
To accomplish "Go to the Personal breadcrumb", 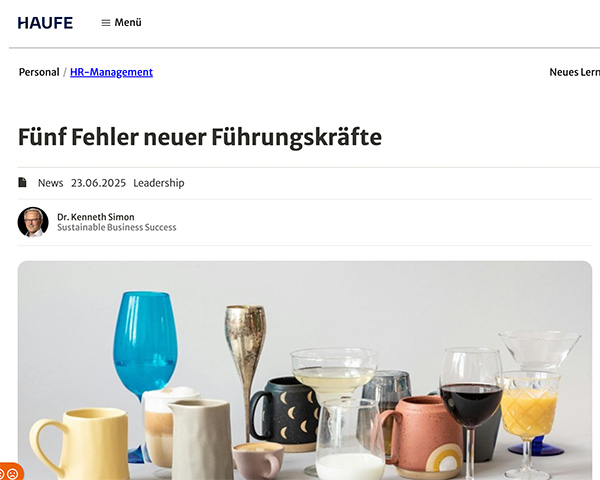I will (39, 72).
